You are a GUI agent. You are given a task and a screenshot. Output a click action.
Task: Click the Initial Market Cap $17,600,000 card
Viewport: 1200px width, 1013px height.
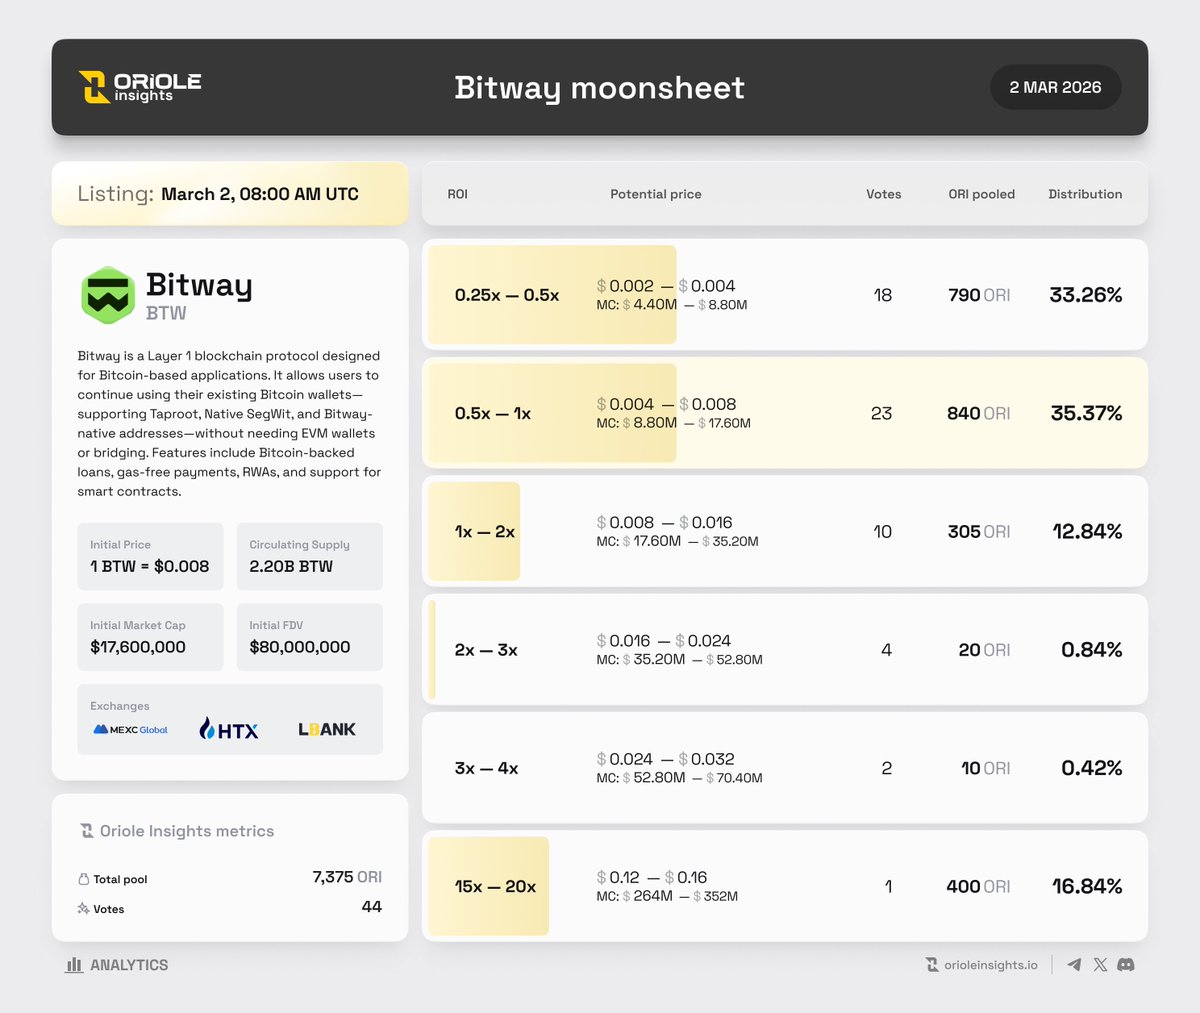point(150,637)
